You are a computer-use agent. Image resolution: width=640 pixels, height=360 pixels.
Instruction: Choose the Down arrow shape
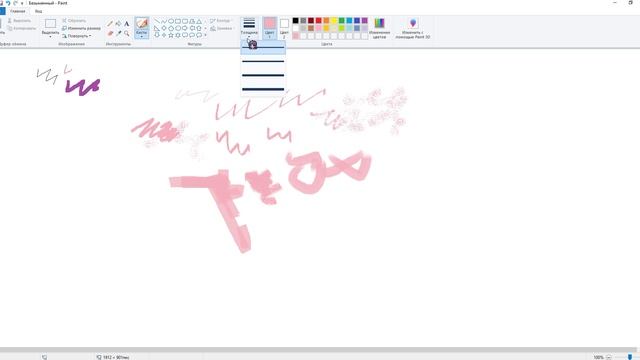click(x=157, y=36)
